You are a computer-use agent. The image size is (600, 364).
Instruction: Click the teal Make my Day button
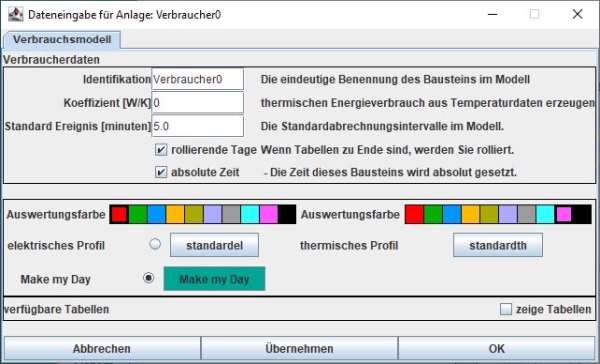[x=214, y=279]
